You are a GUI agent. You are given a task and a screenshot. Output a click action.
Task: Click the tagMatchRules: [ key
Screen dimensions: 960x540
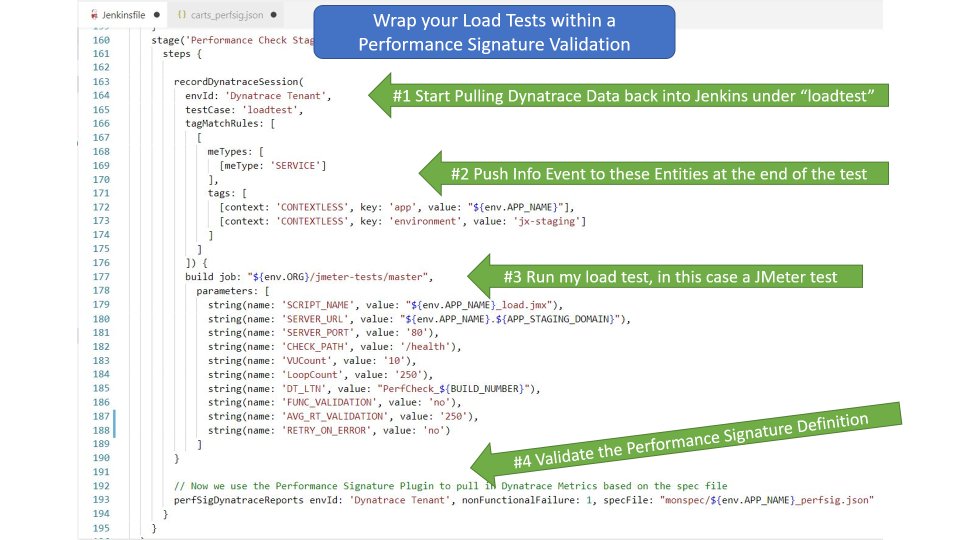(230, 124)
